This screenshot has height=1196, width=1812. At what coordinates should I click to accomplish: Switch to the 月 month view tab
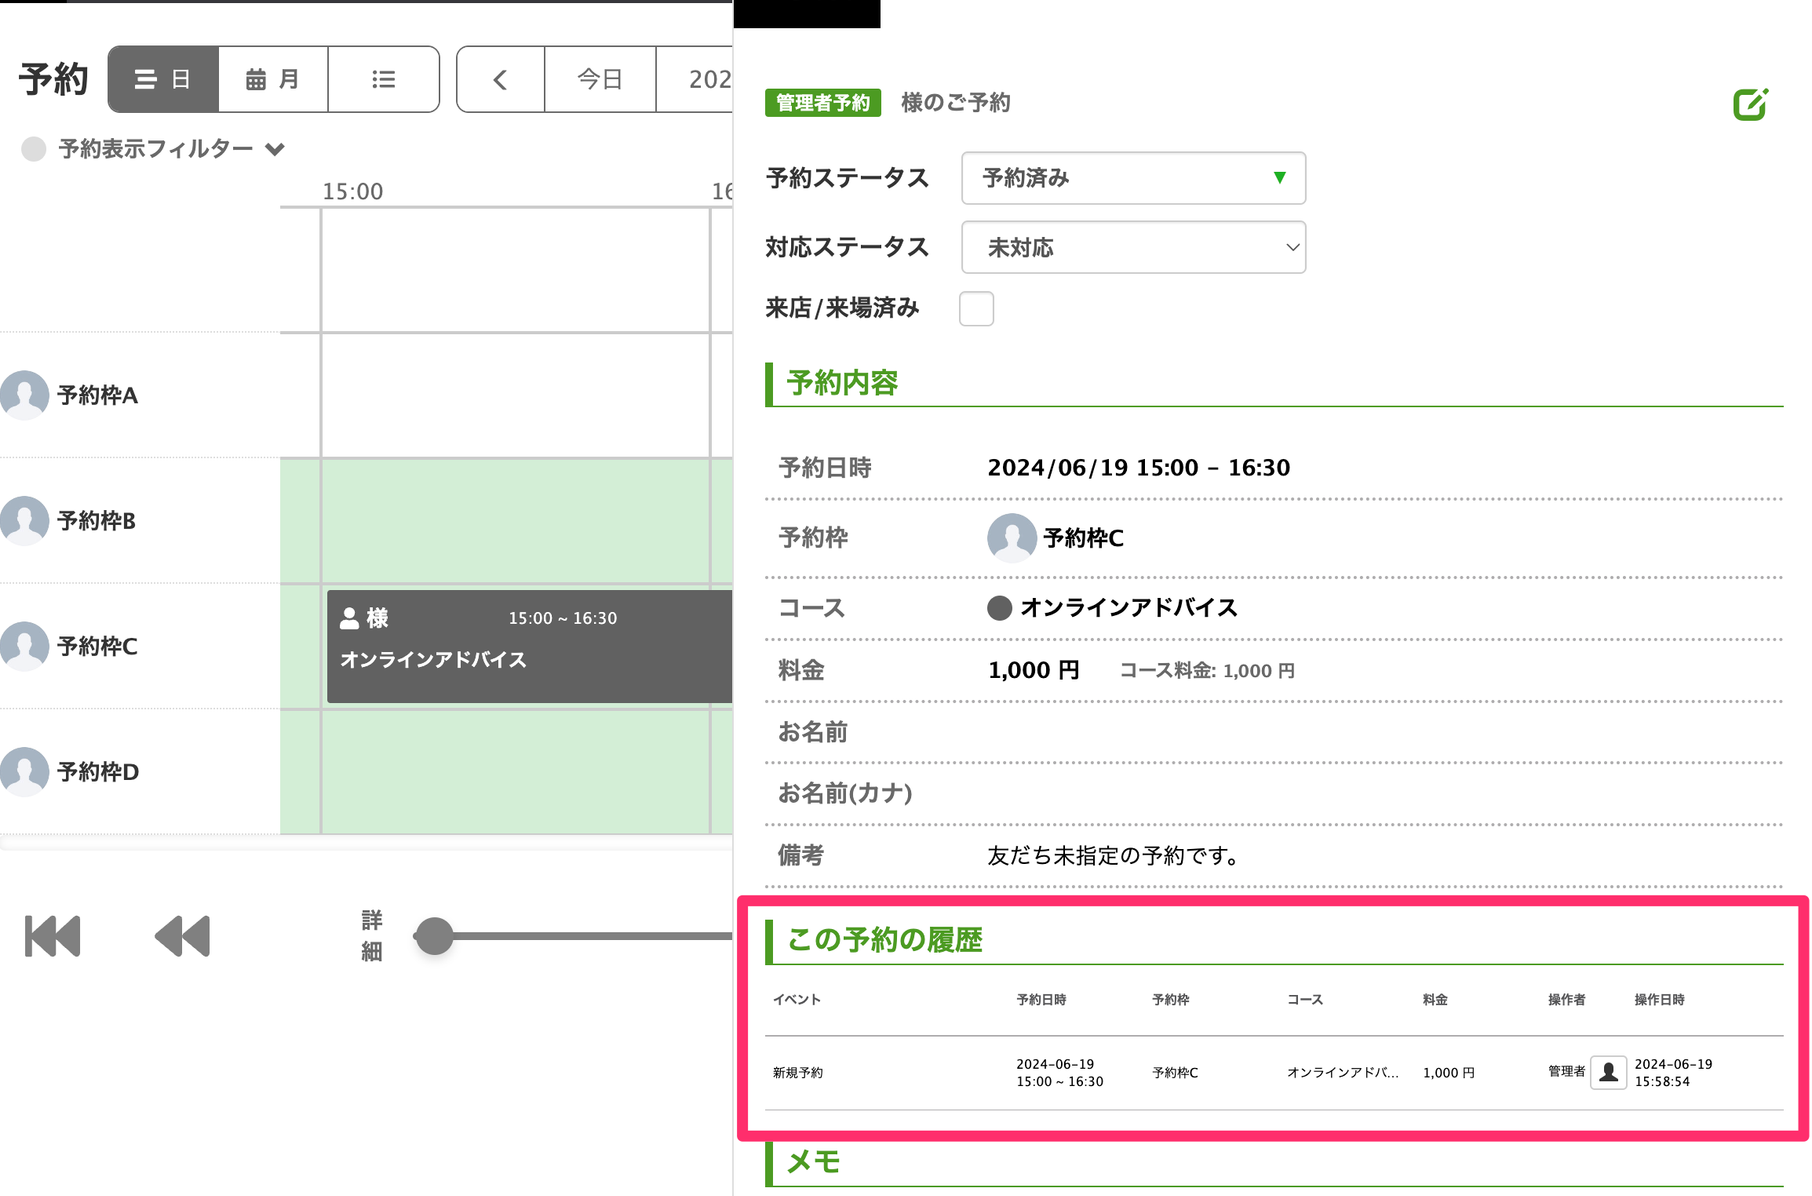tap(273, 79)
